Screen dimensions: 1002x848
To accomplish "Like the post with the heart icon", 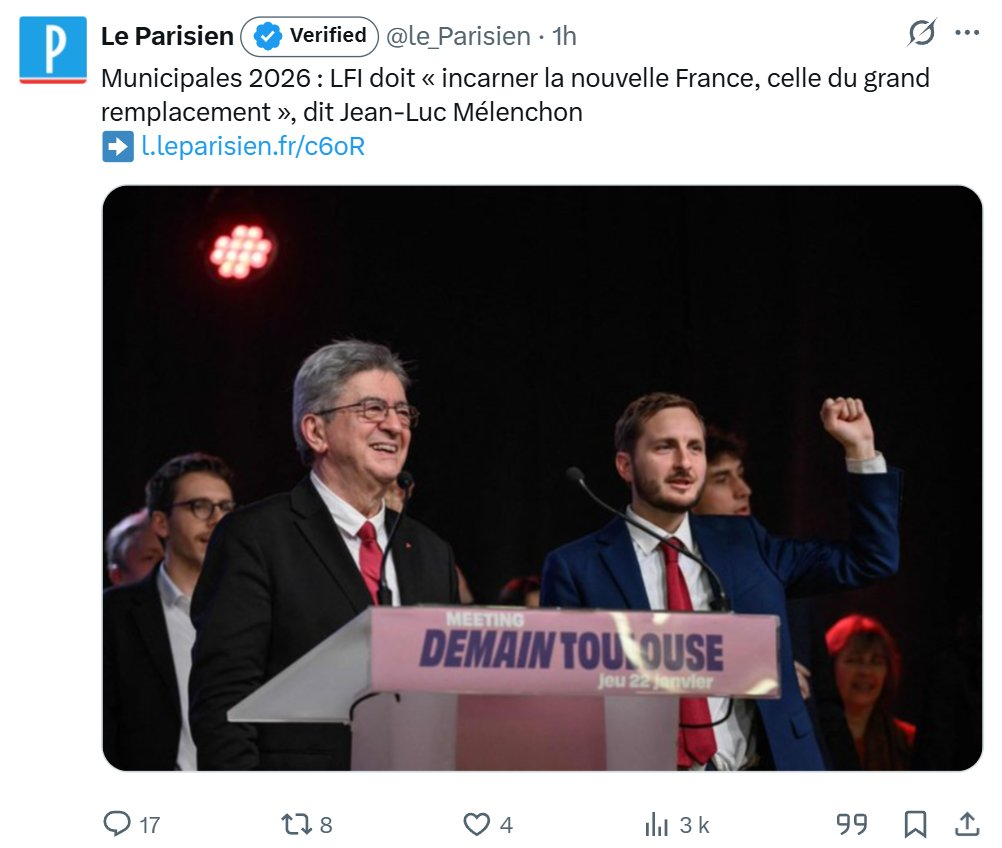I will (x=477, y=824).
